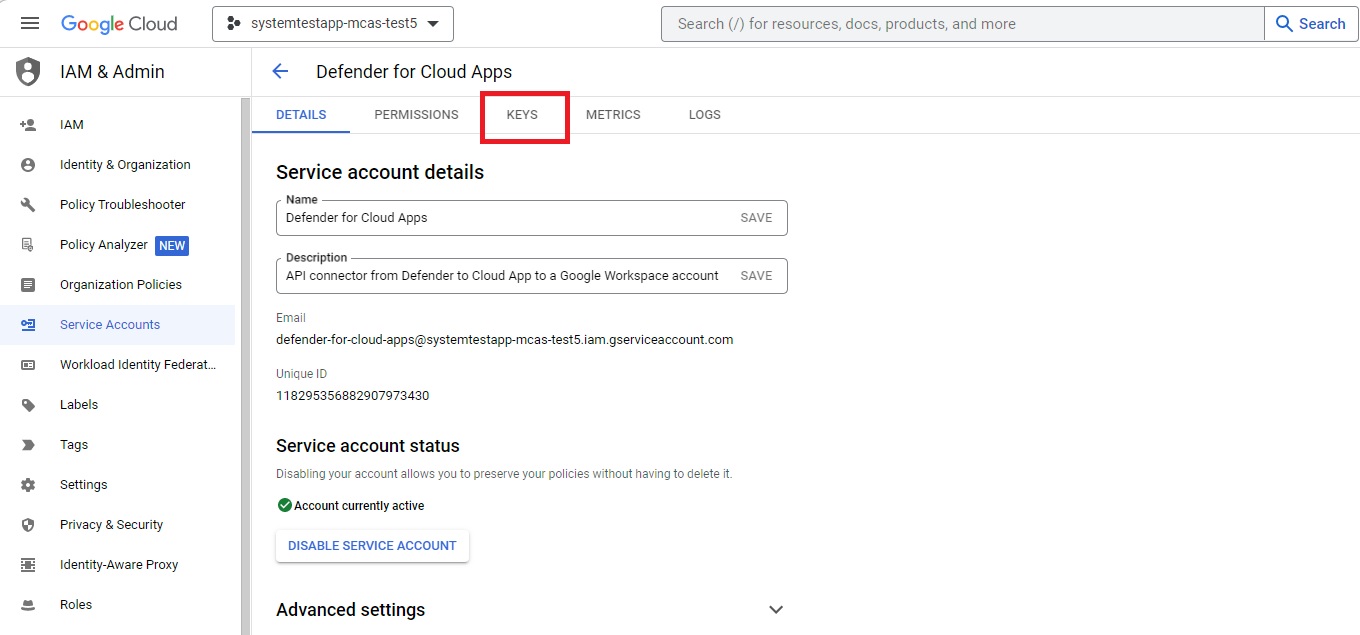Open project selector systemtestapp-mcas-test5
1360x635 pixels.
pos(333,24)
